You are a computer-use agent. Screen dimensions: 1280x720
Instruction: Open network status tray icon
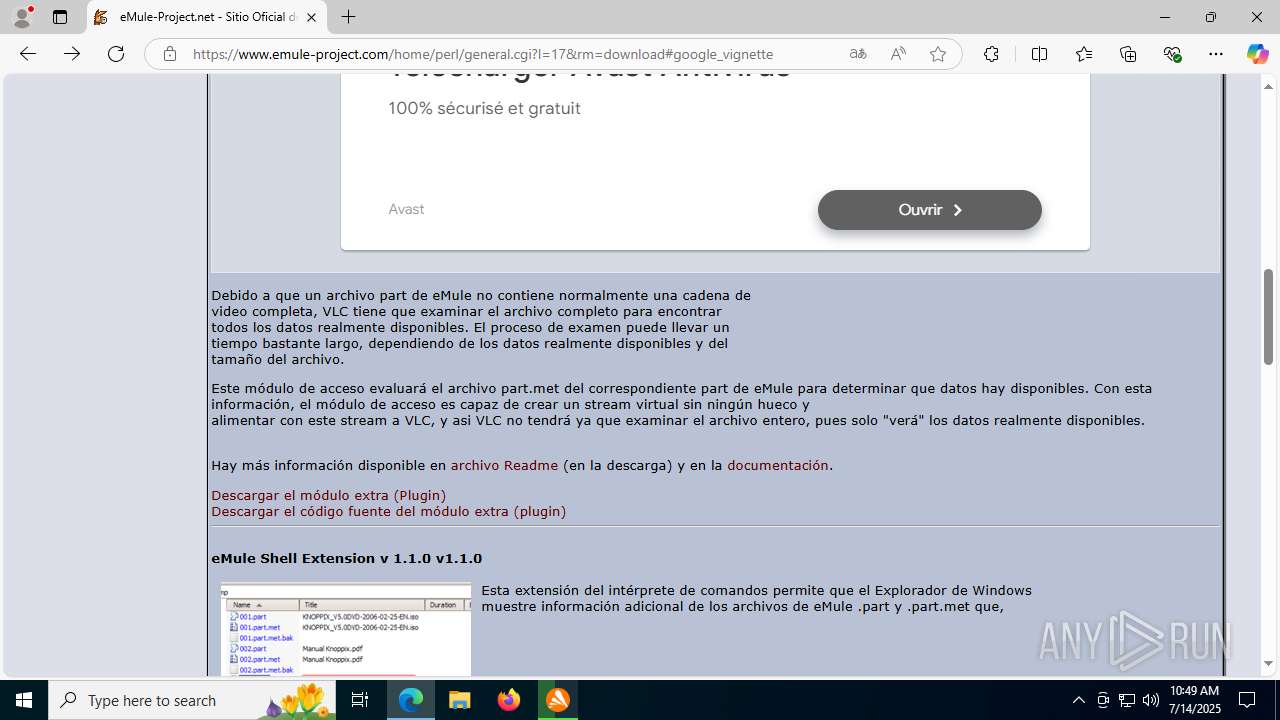point(1127,700)
